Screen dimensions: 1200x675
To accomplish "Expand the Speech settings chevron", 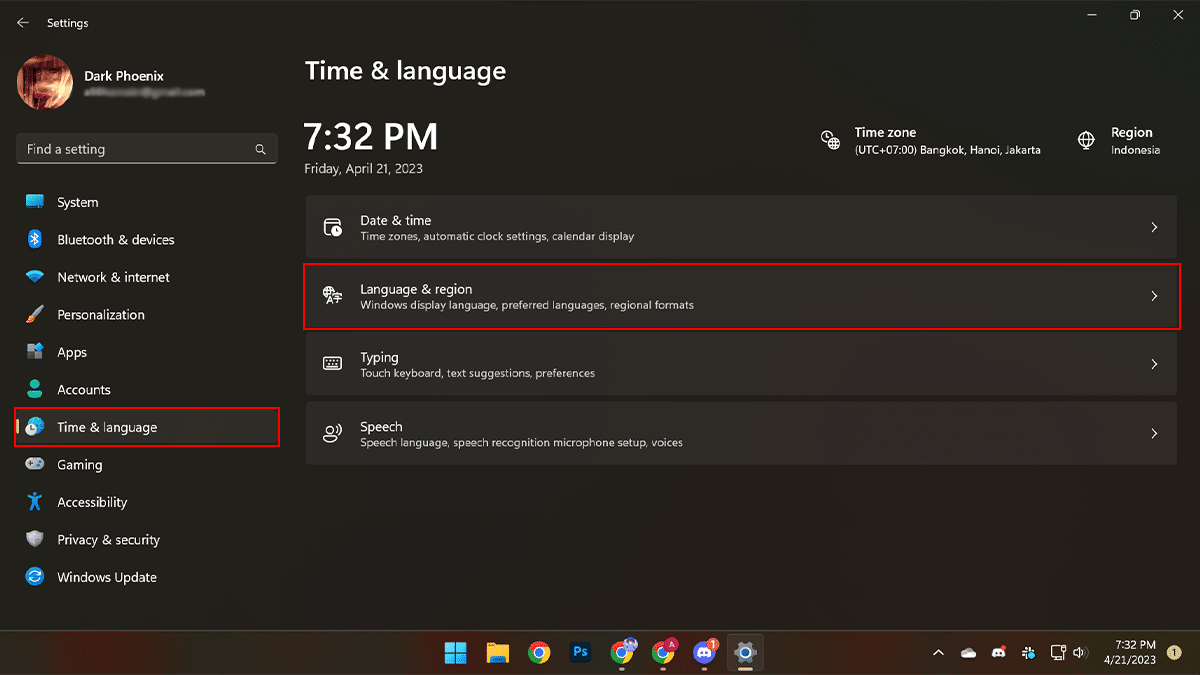I will click(x=1154, y=434).
